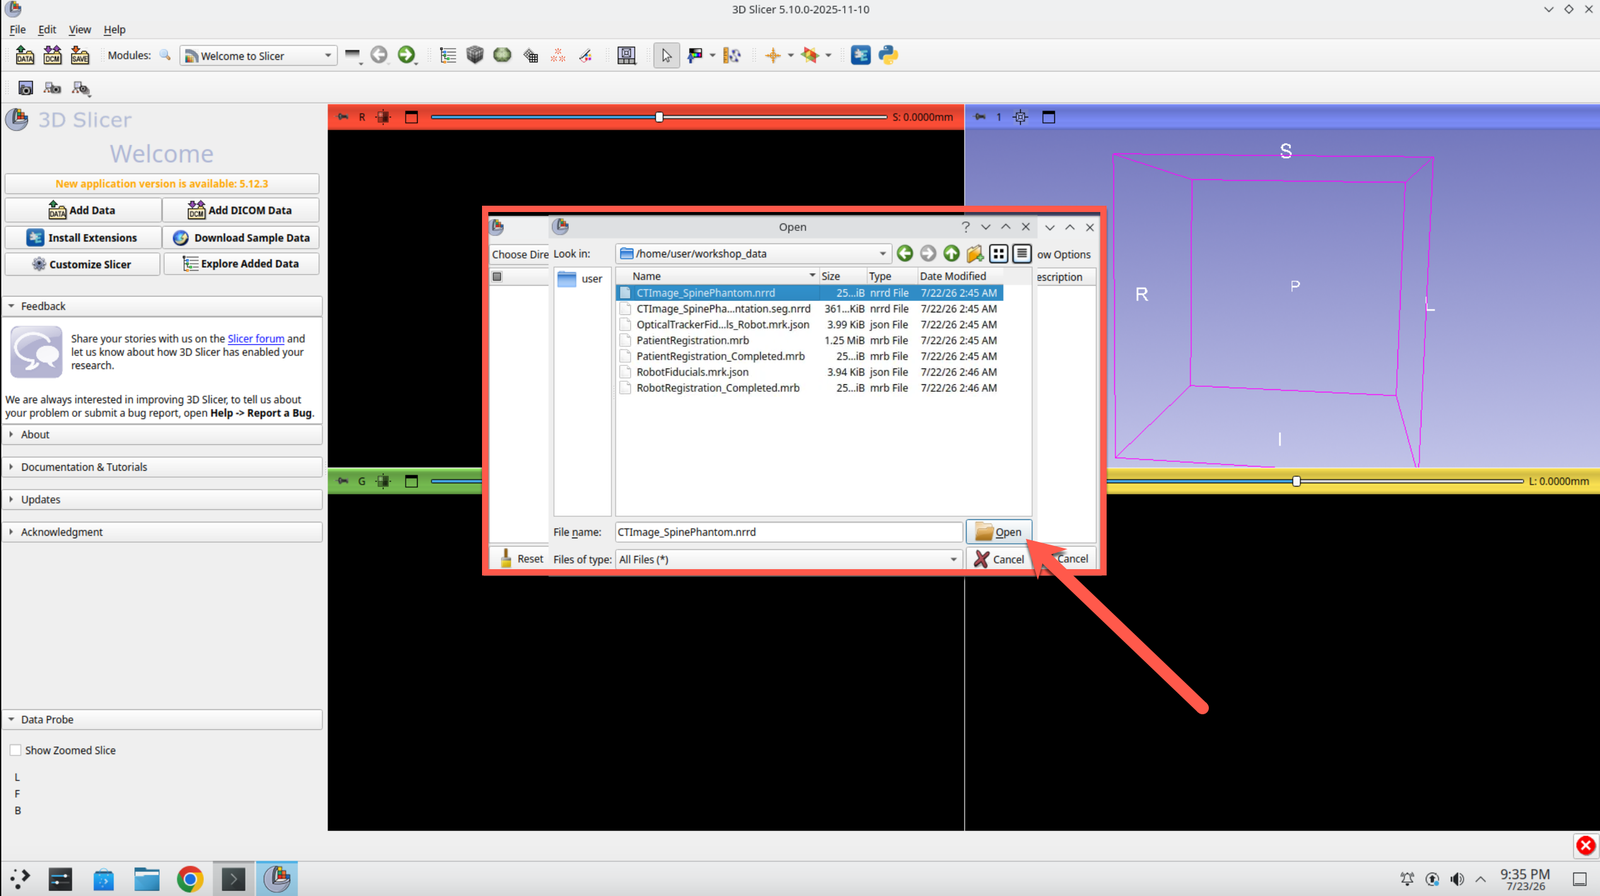Click the Reset button
1600x896 pixels.
click(x=521, y=559)
